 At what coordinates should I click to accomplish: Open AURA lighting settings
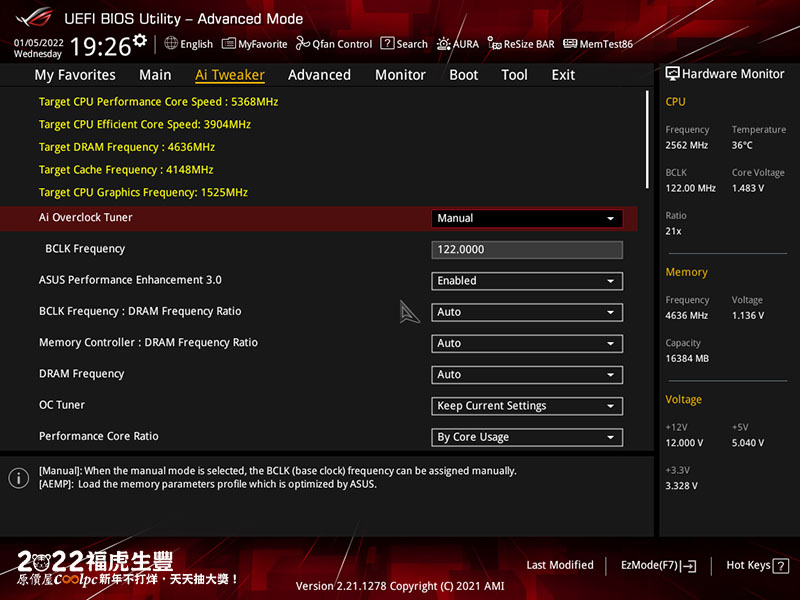pyautogui.click(x=444, y=44)
